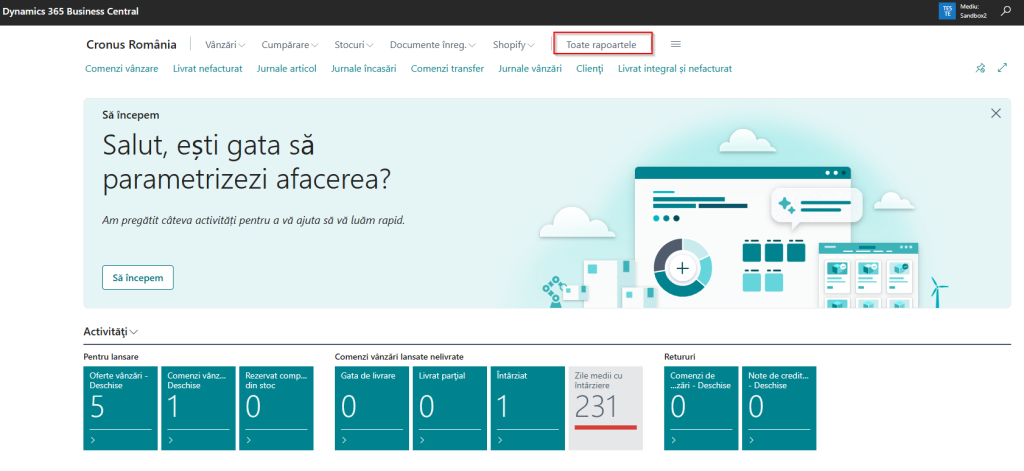Click arrow on Note de credit tile
1024x471 pixels.
(751, 440)
